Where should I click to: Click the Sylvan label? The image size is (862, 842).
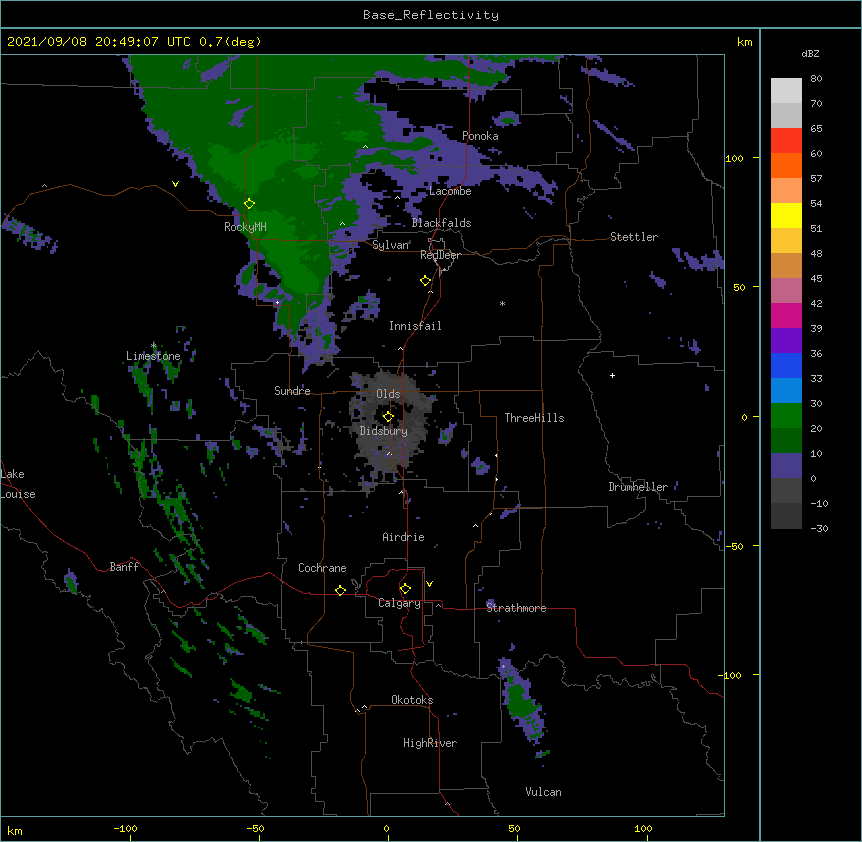pyautogui.click(x=391, y=245)
